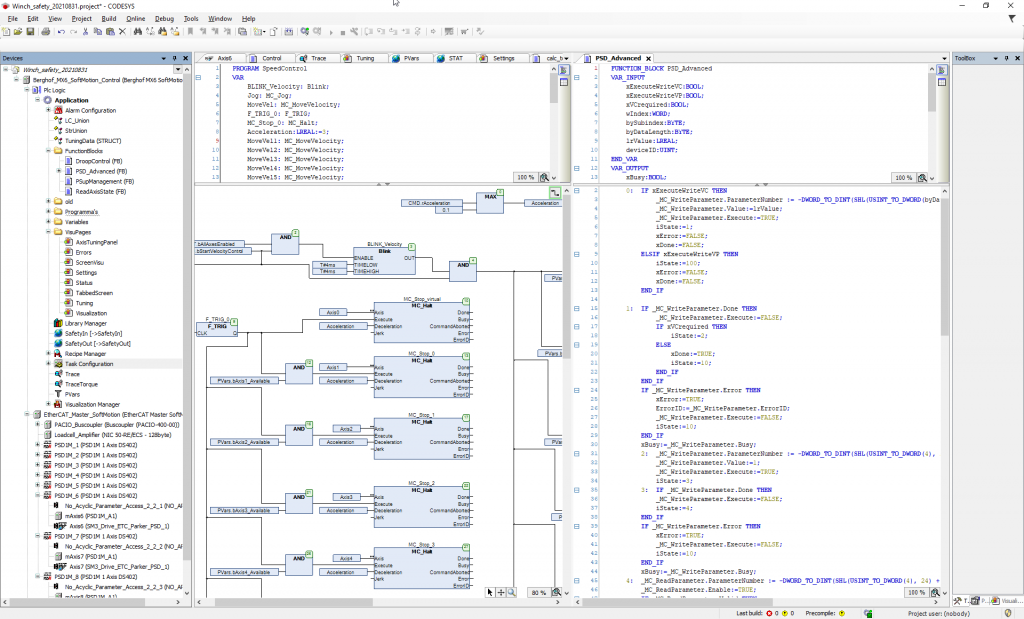
Task: Click the Devices tree horizontal scrollbar
Action: [x=91, y=602]
